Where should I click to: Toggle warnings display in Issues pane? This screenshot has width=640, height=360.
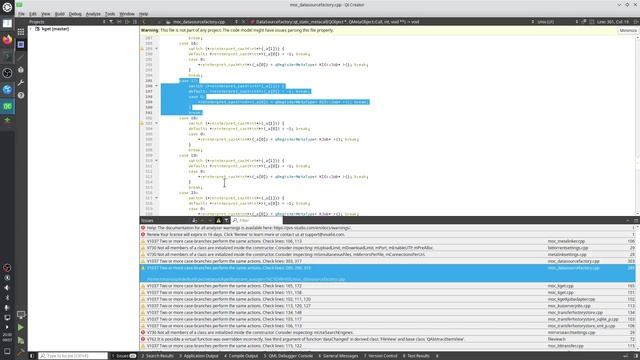pos(218,220)
